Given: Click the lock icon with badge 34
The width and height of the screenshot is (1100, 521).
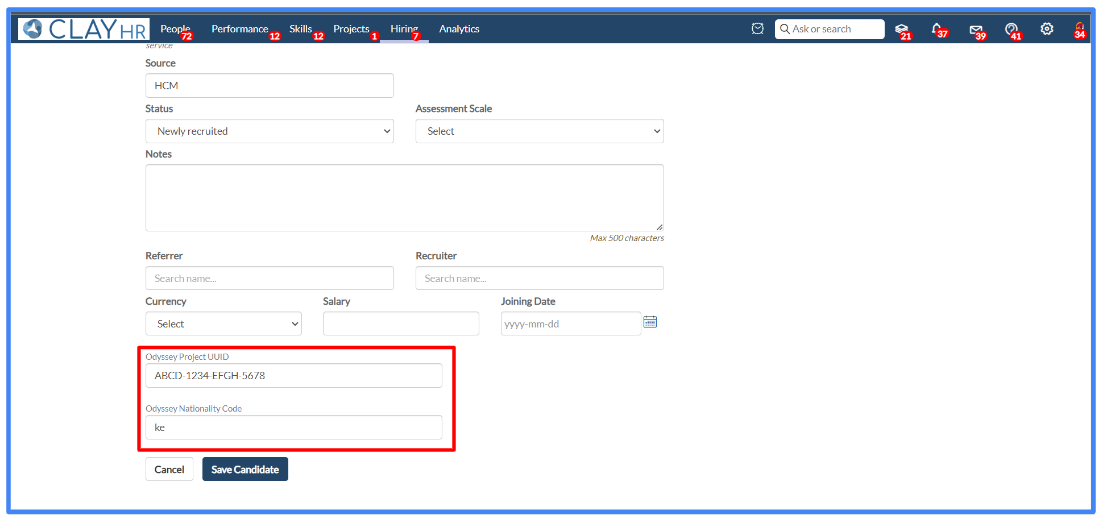Looking at the screenshot, I should point(1080,29).
